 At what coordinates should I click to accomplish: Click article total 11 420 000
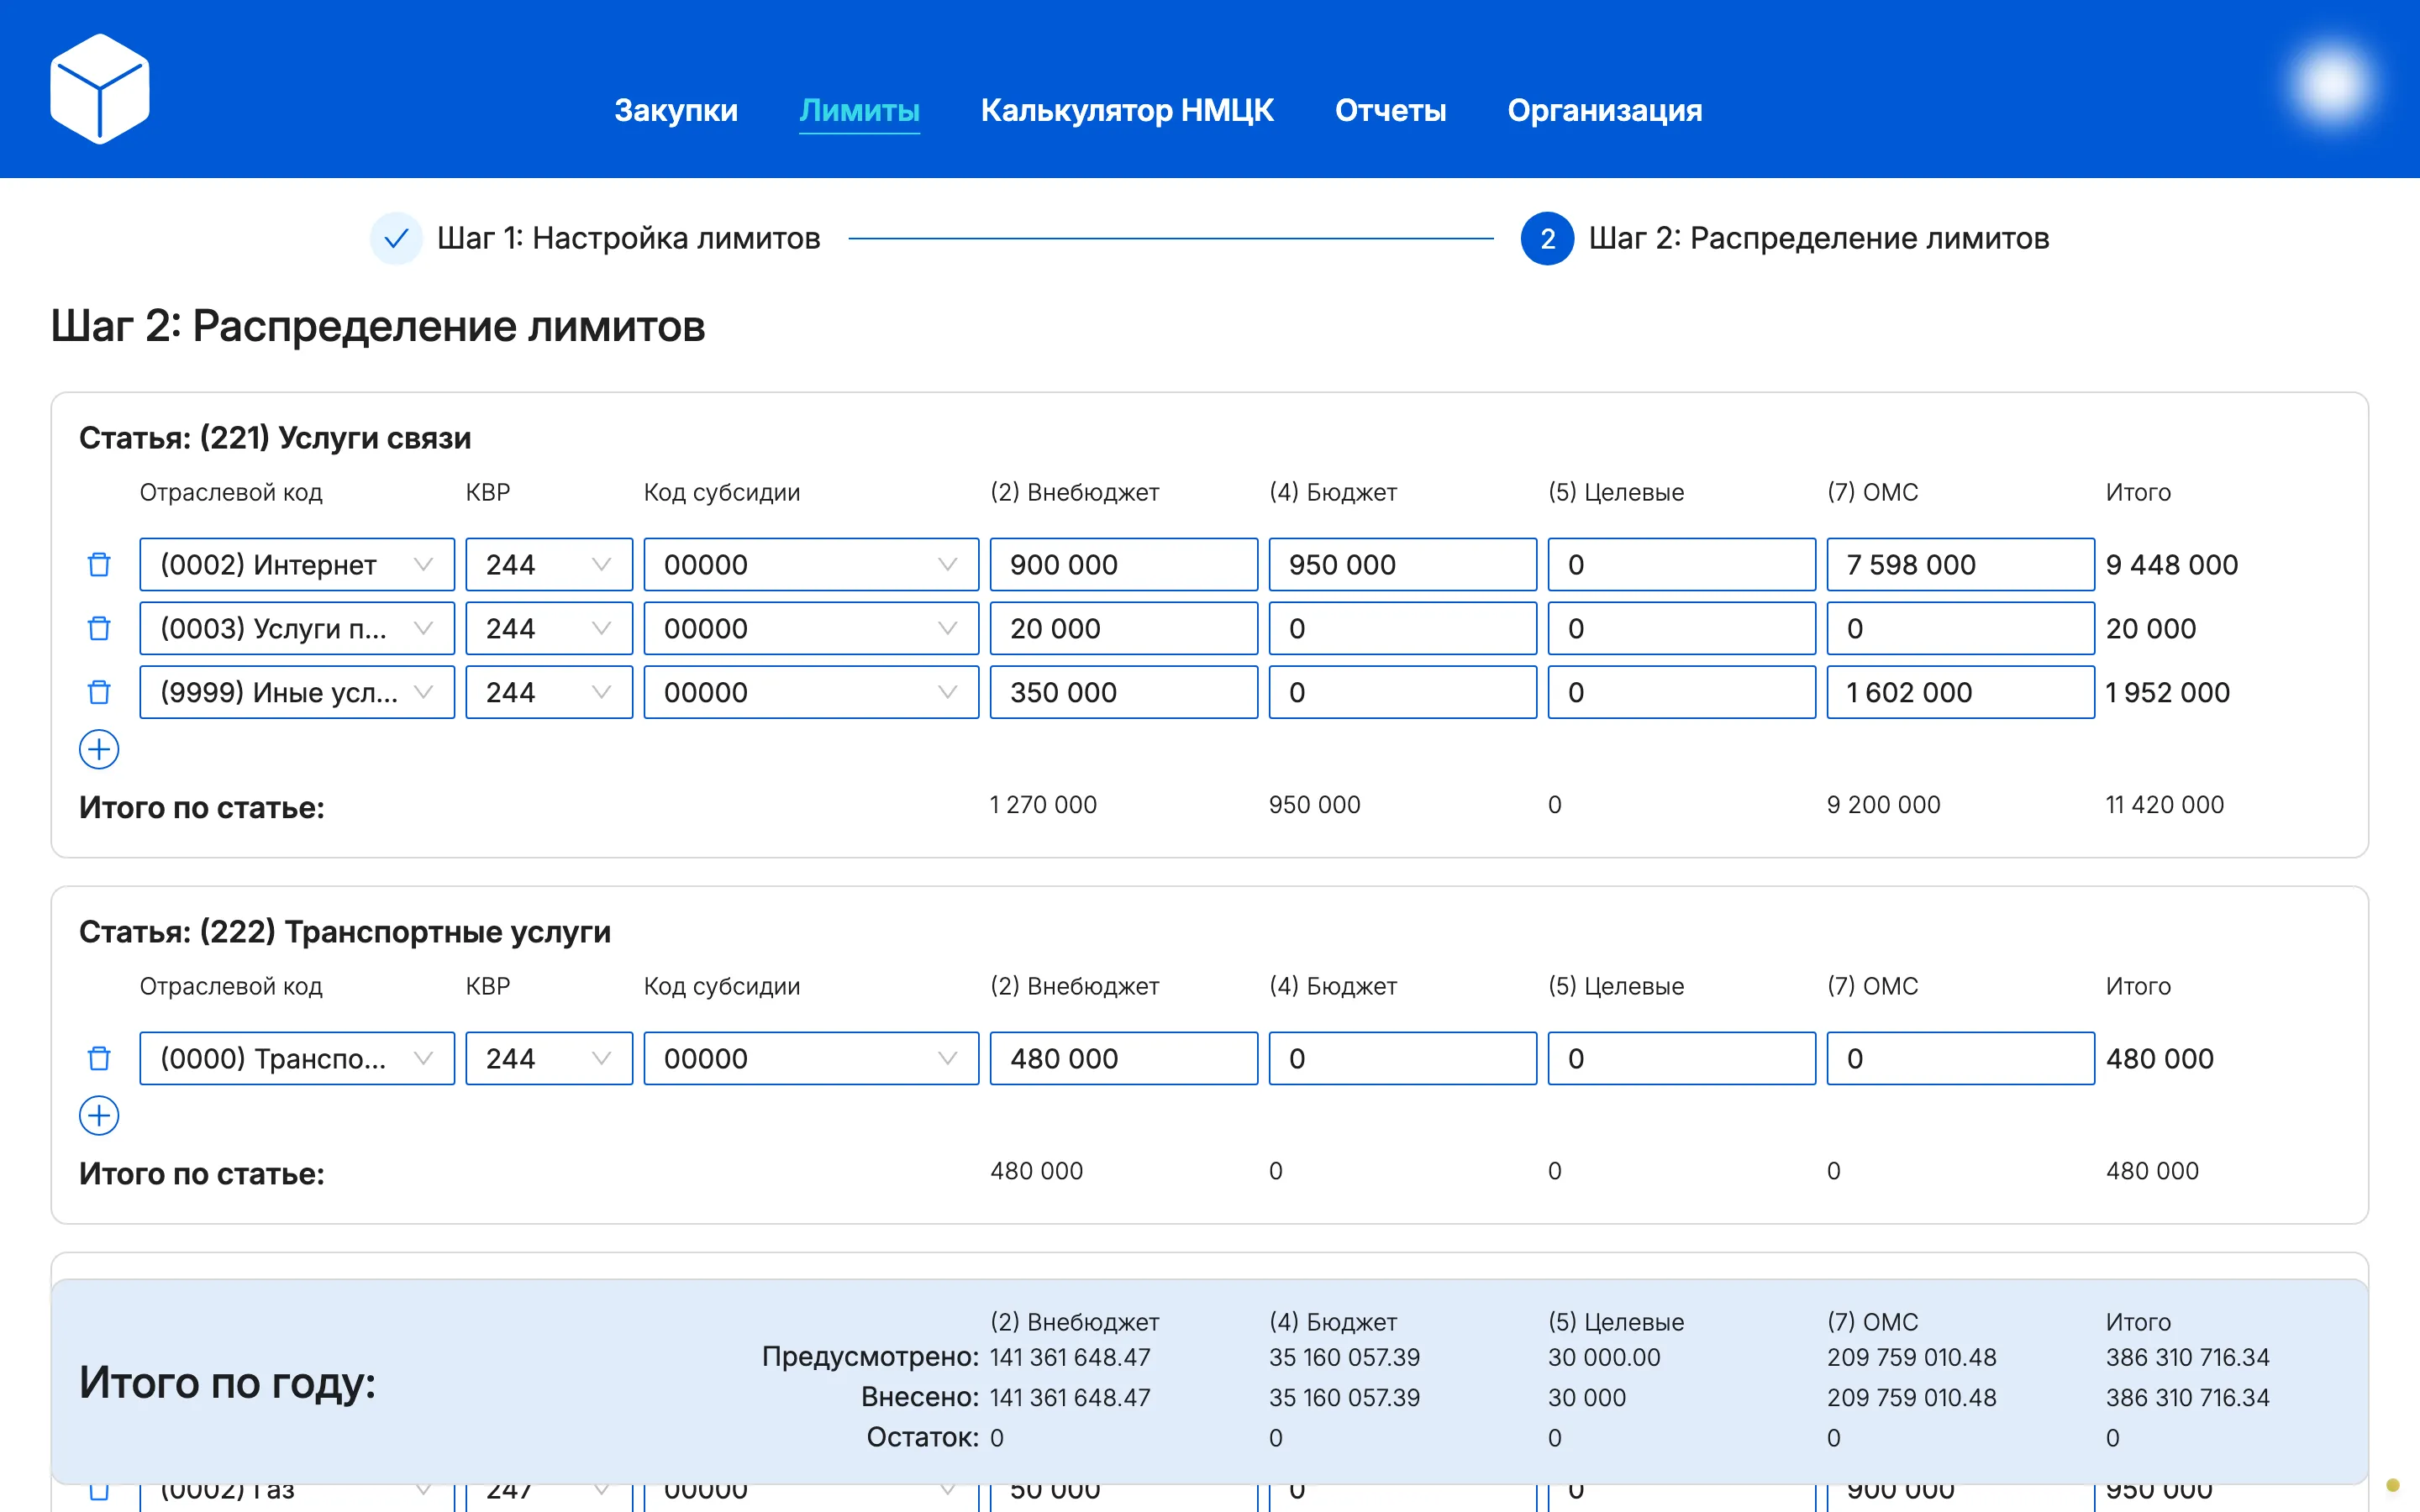(x=2164, y=804)
